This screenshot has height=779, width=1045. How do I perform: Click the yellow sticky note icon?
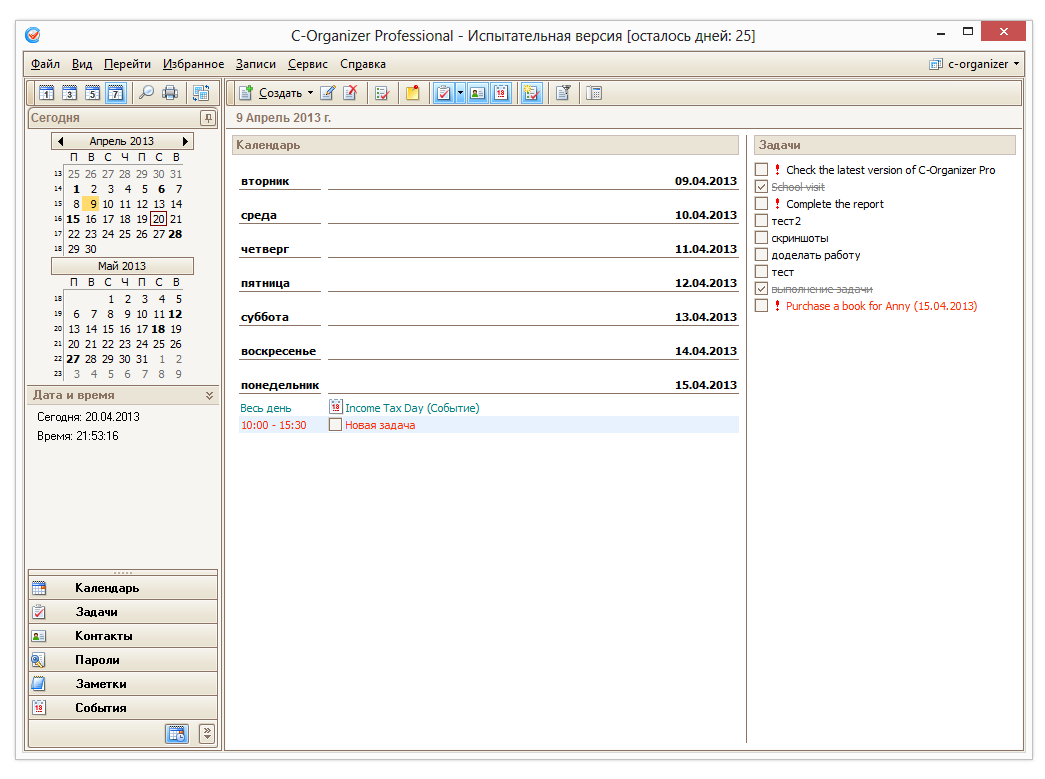click(412, 93)
